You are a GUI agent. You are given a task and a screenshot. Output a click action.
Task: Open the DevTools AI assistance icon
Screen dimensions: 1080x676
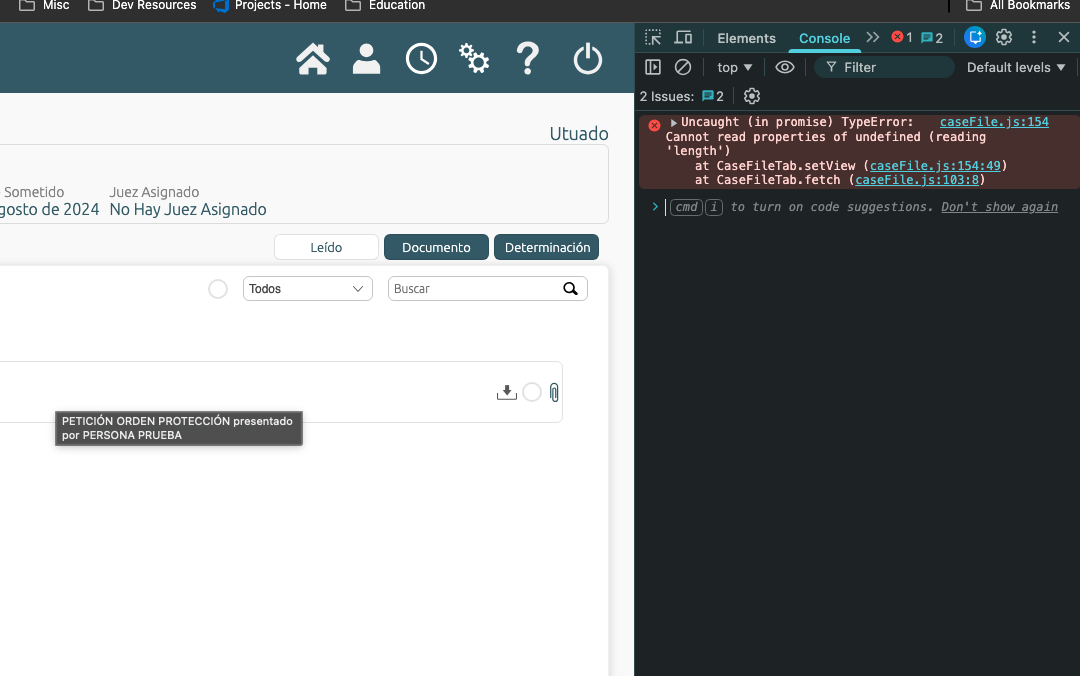tap(975, 37)
